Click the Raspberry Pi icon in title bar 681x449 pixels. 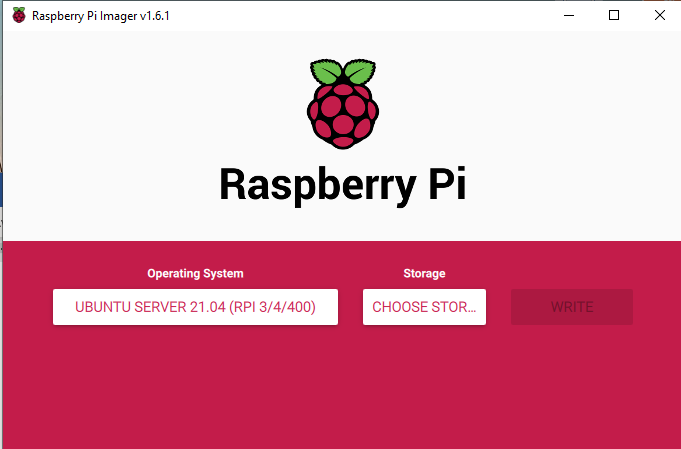point(19,16)
